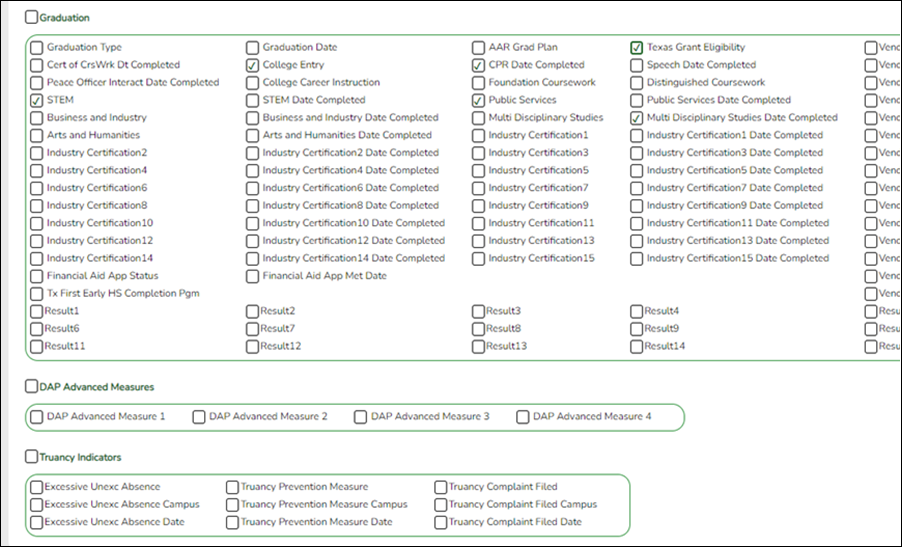Tick the Result4 checkbox
Screen dimensions: 902x547
(x=637, y=312)
